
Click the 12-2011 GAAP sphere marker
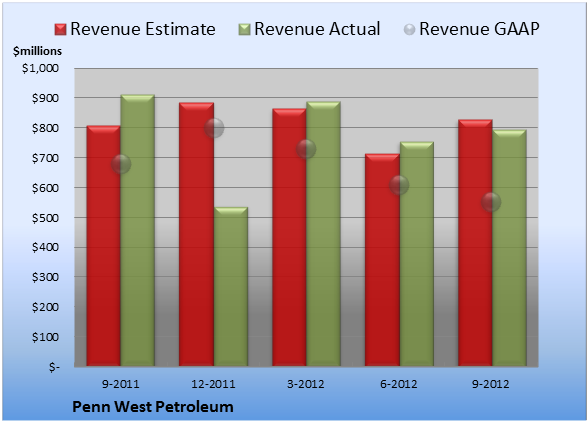pos(214,128)
